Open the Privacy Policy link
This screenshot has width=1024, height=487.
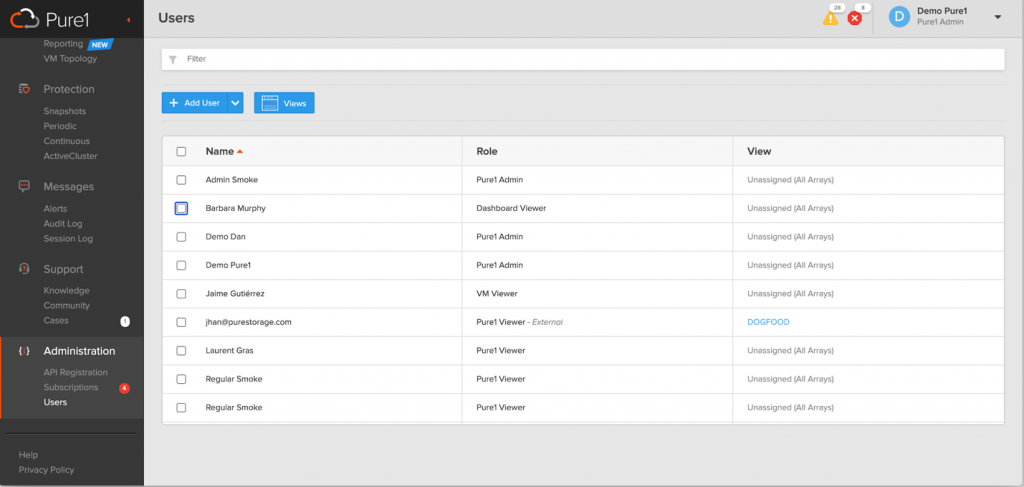point(46,470)
